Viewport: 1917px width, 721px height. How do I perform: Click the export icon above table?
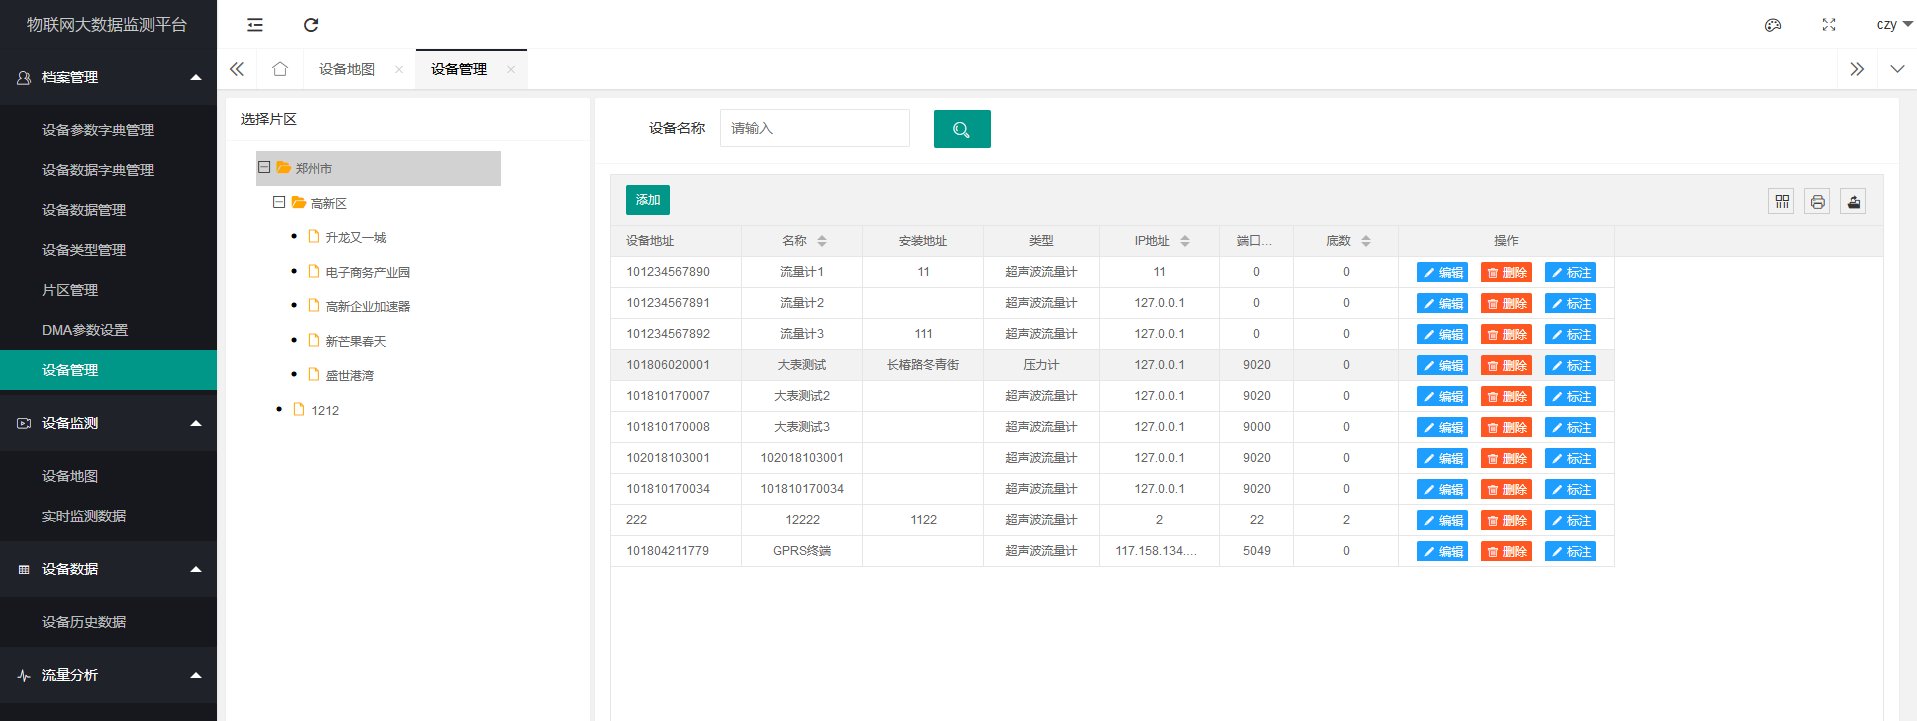(1853, 202)
